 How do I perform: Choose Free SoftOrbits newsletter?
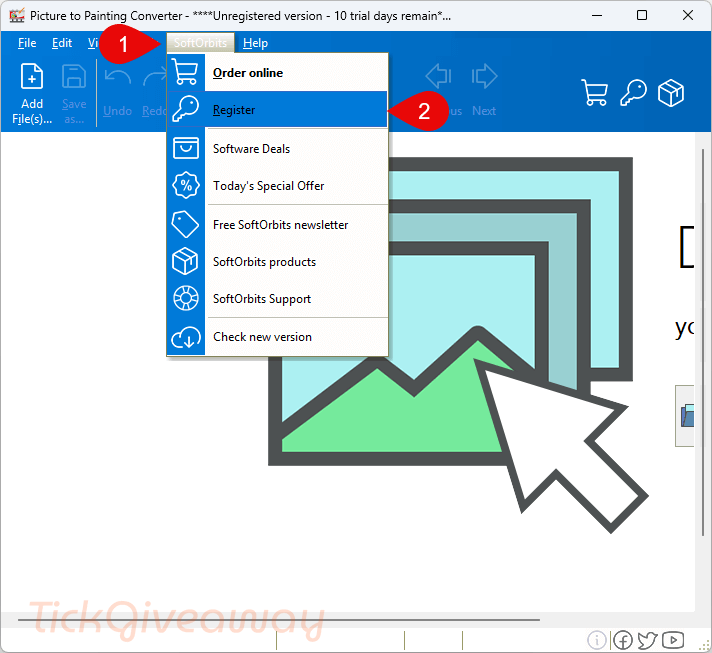277,225
